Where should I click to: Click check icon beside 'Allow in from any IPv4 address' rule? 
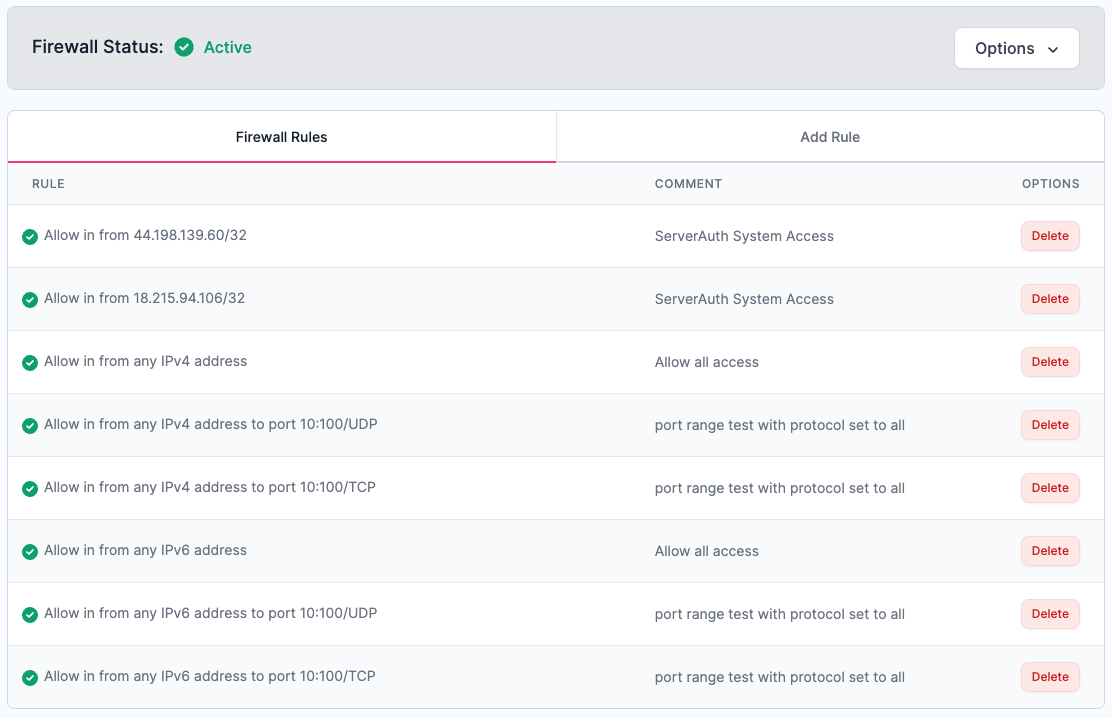click(30, 363)
